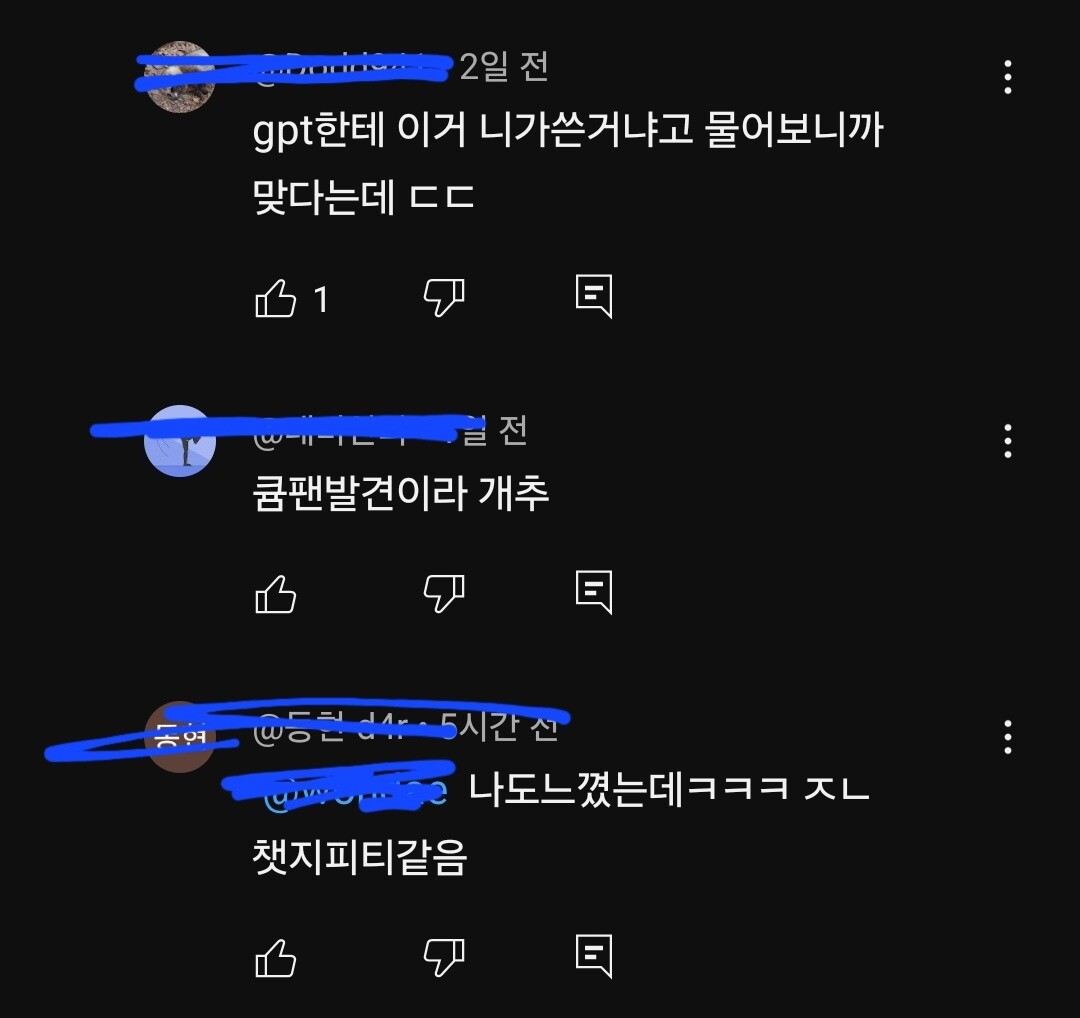Open options menu for gpt comment
1080x1018 pixels.
tap(1008, 76)
